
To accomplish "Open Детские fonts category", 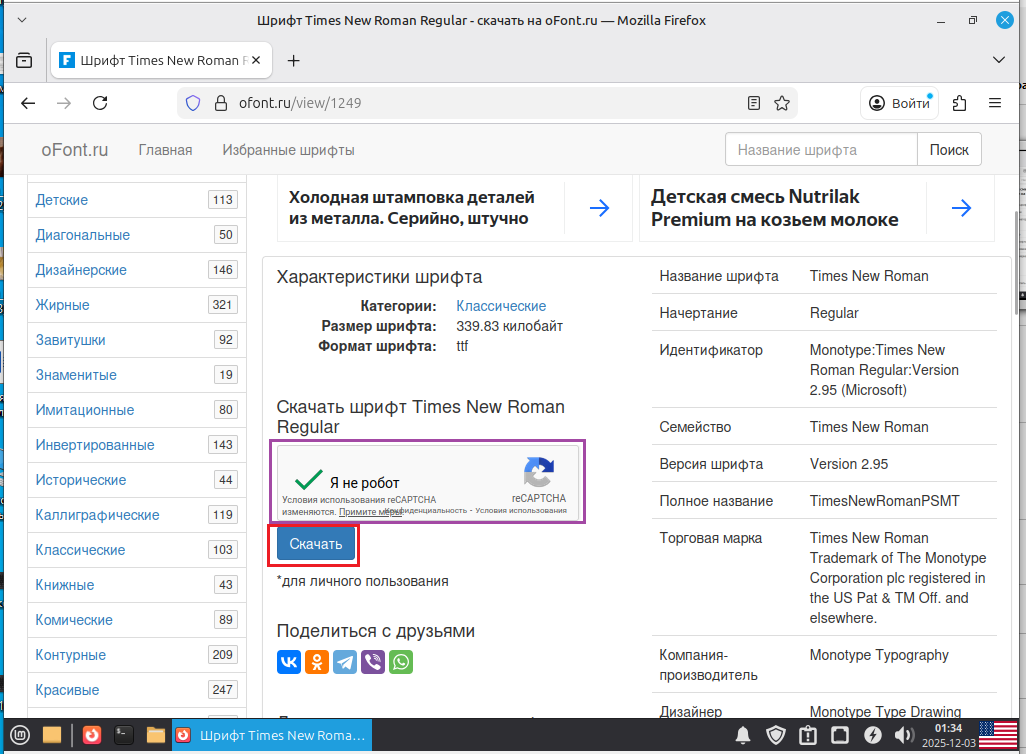I will point(62,200).
